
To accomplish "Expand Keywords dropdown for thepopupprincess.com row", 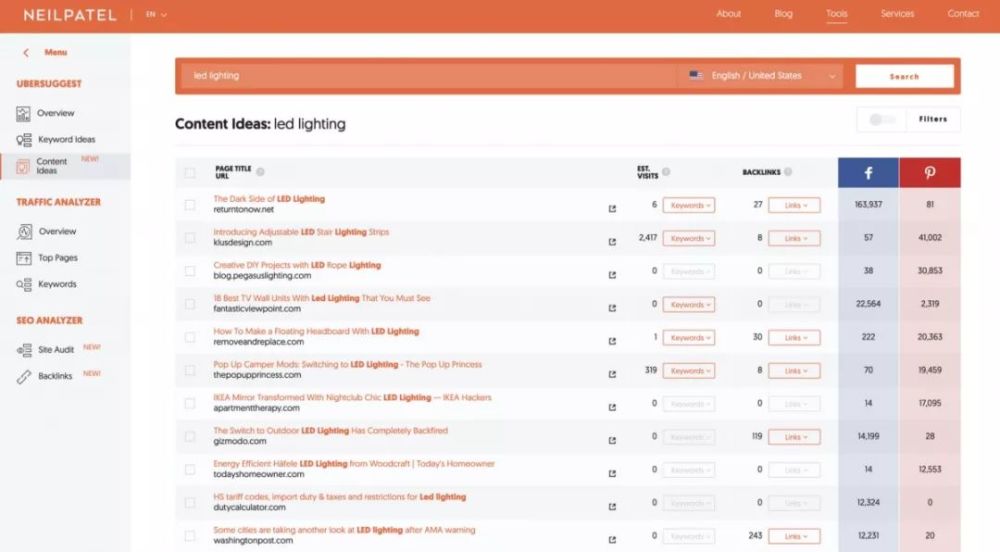I will (689, 371).
